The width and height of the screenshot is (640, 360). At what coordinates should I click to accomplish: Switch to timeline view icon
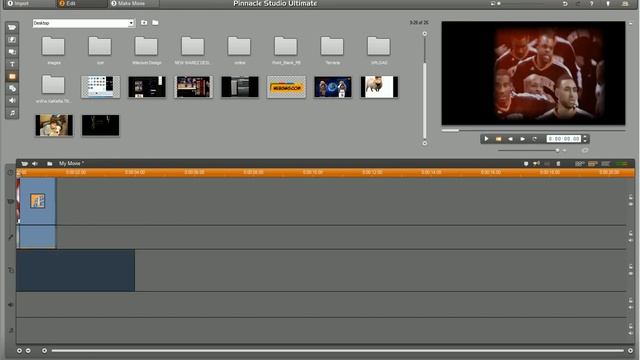click(x=593, y=164)
